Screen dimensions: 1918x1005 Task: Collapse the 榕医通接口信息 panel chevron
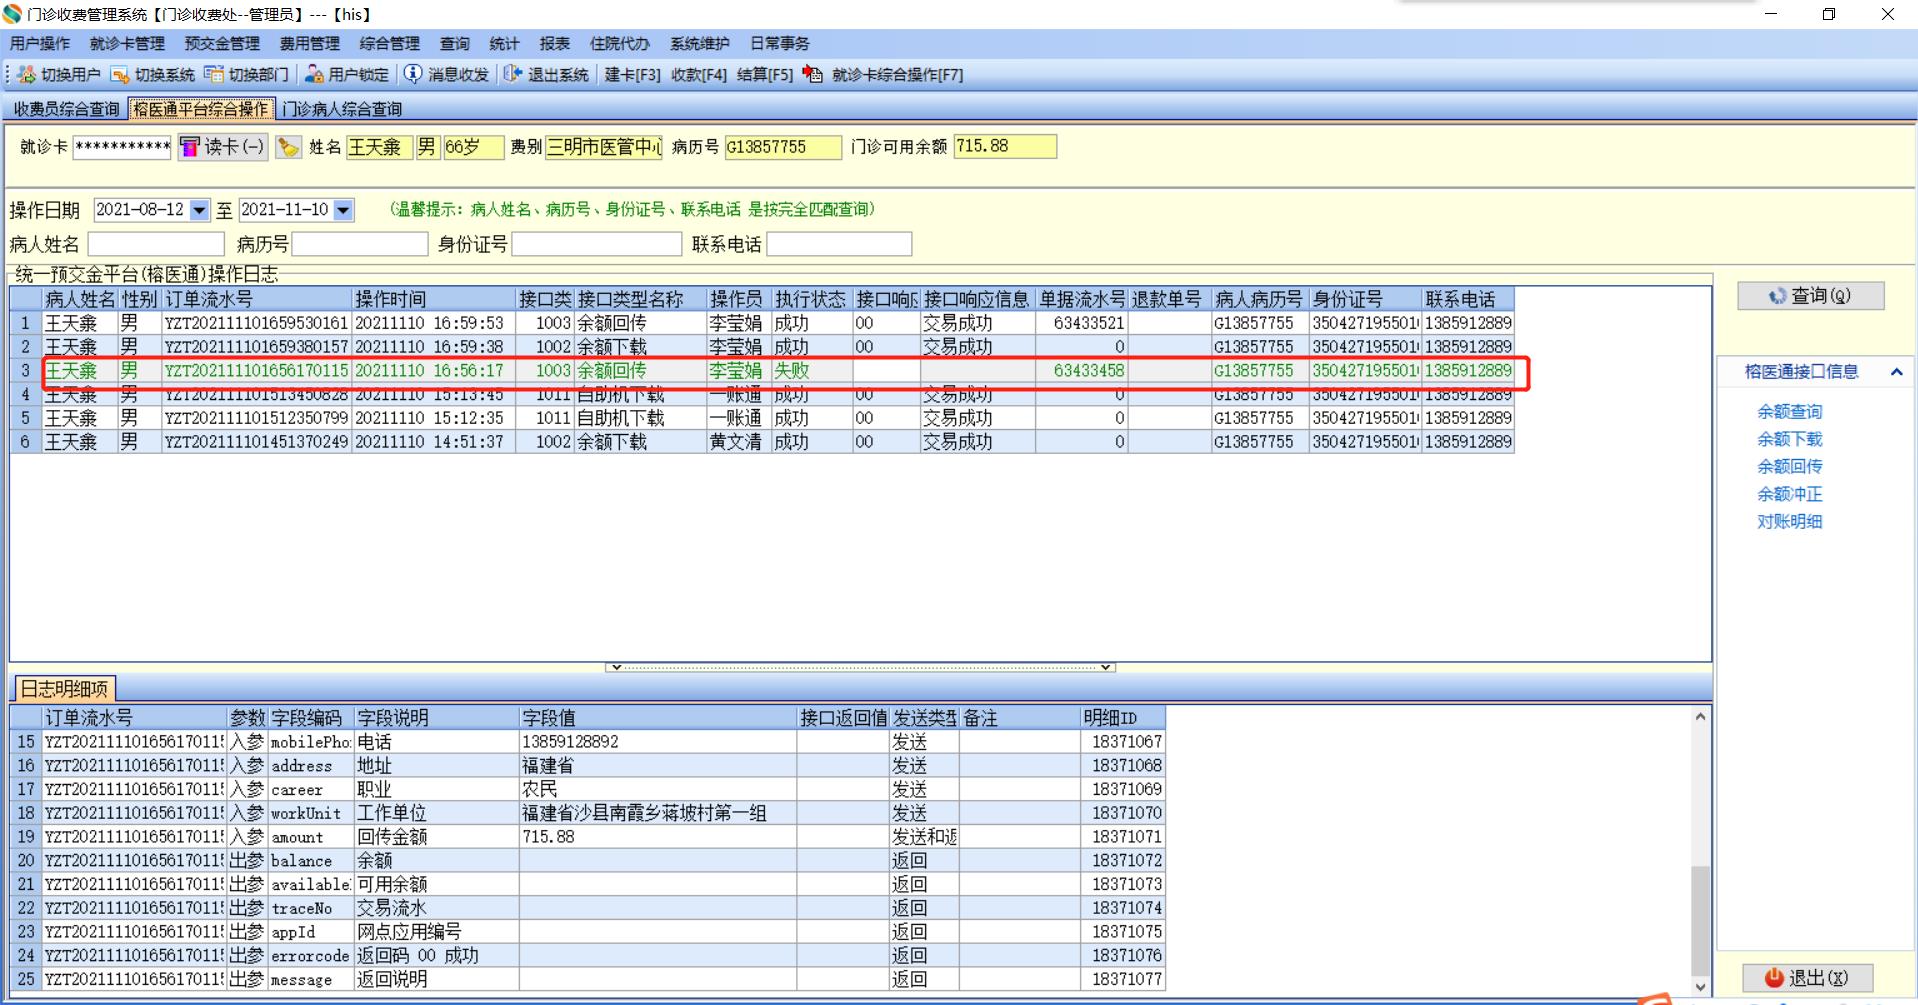1896,372
